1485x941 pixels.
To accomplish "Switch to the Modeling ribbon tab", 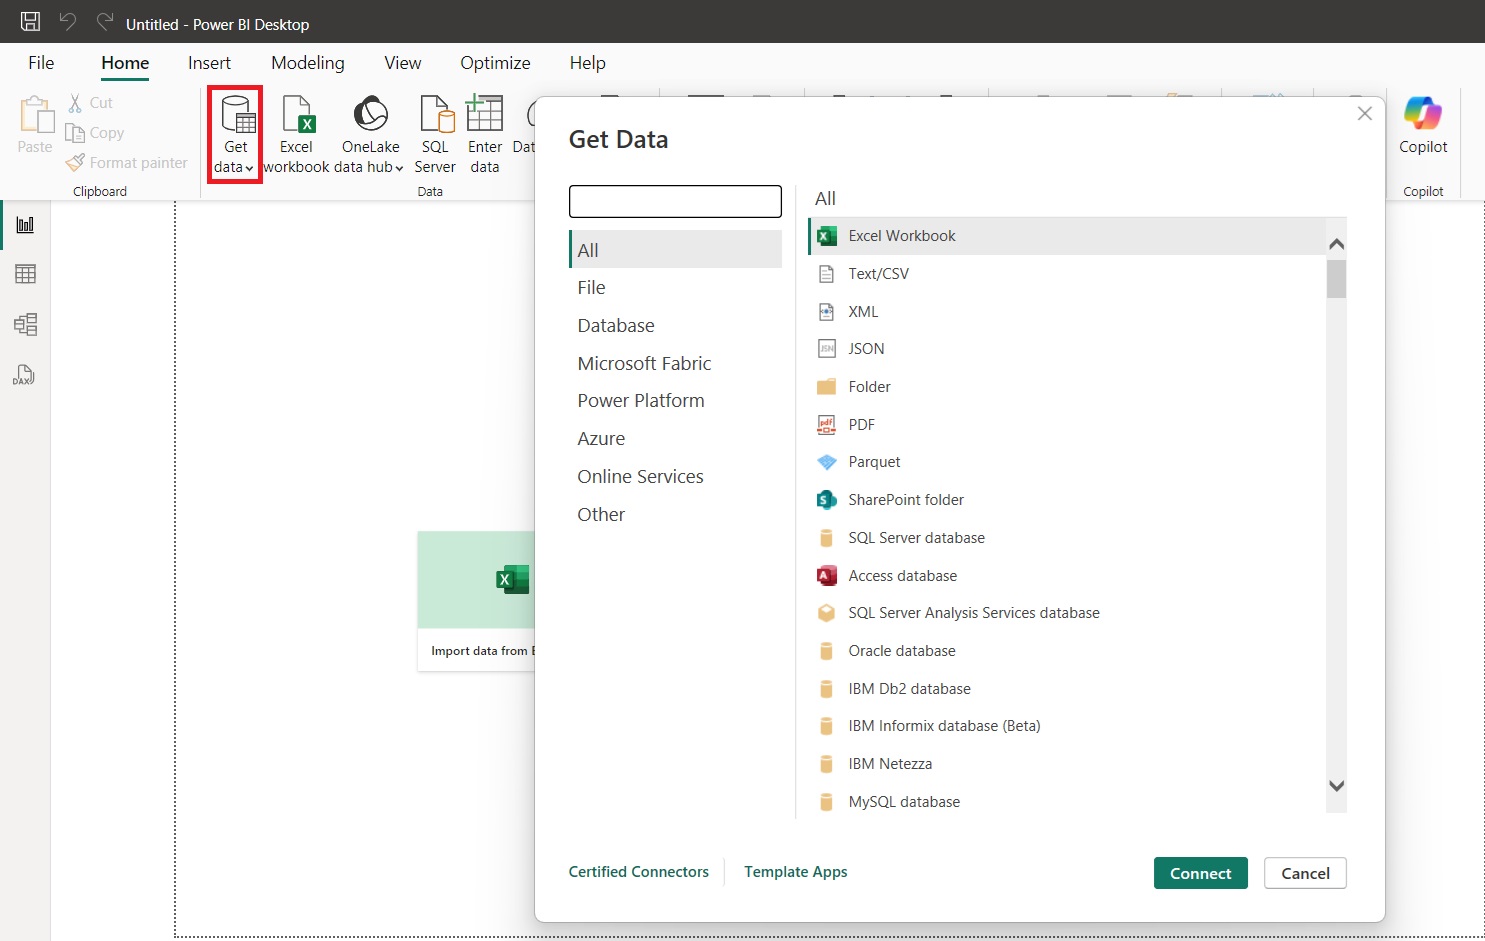I will (x=307, y=62).
